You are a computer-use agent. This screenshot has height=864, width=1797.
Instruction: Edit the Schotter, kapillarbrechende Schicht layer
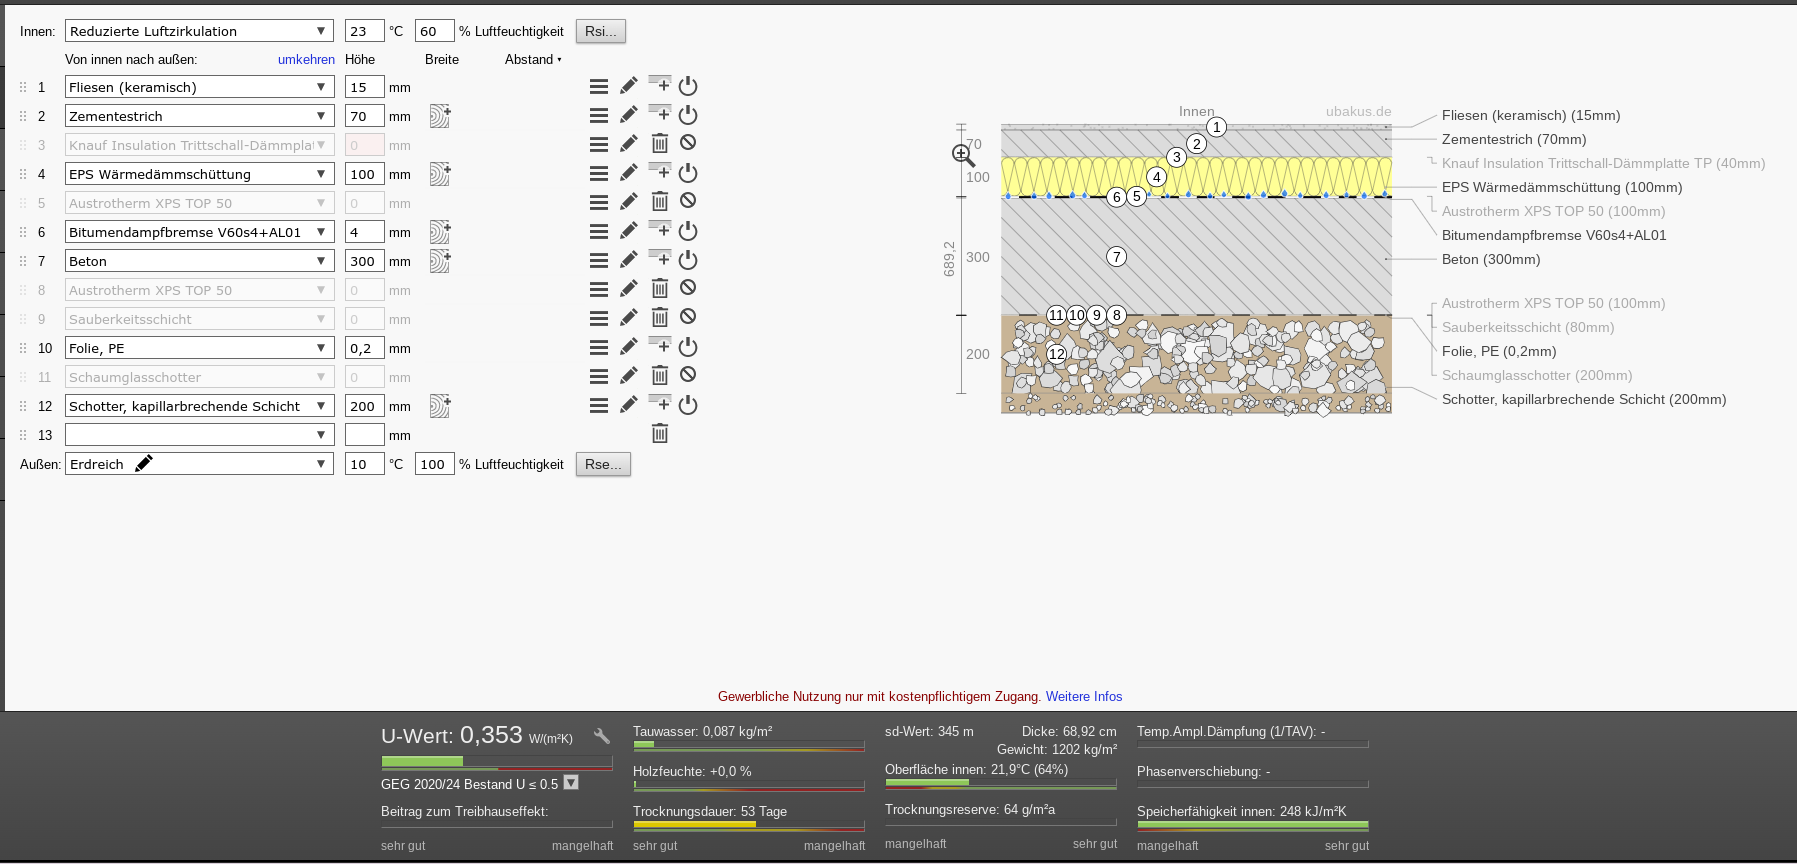point(629,405)
